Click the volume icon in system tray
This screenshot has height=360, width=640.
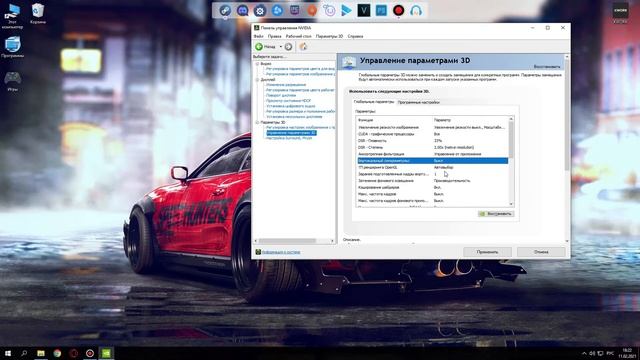[x=592, y=353]
